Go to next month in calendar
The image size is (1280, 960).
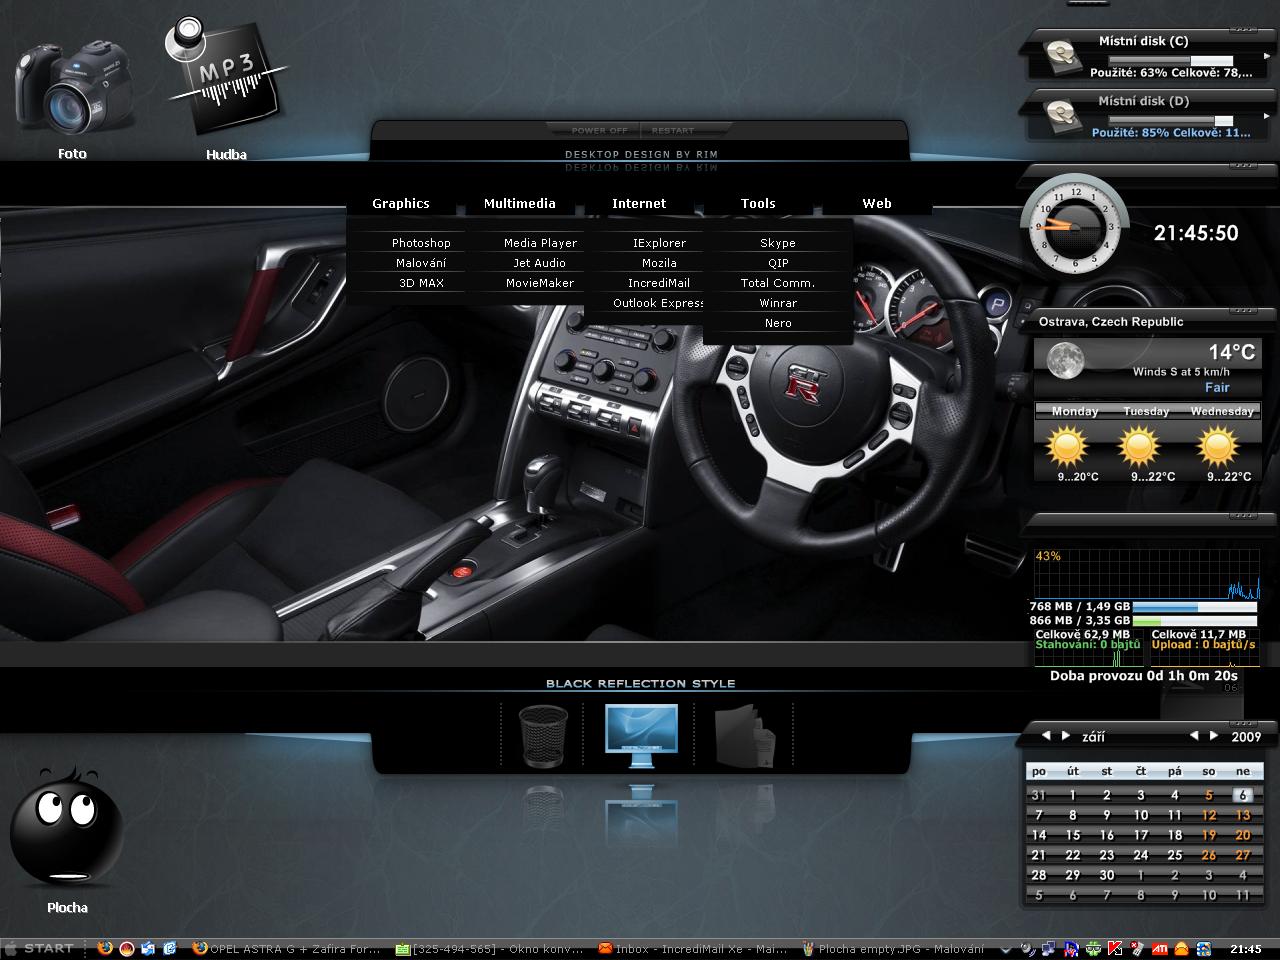tap(1066, 736)
